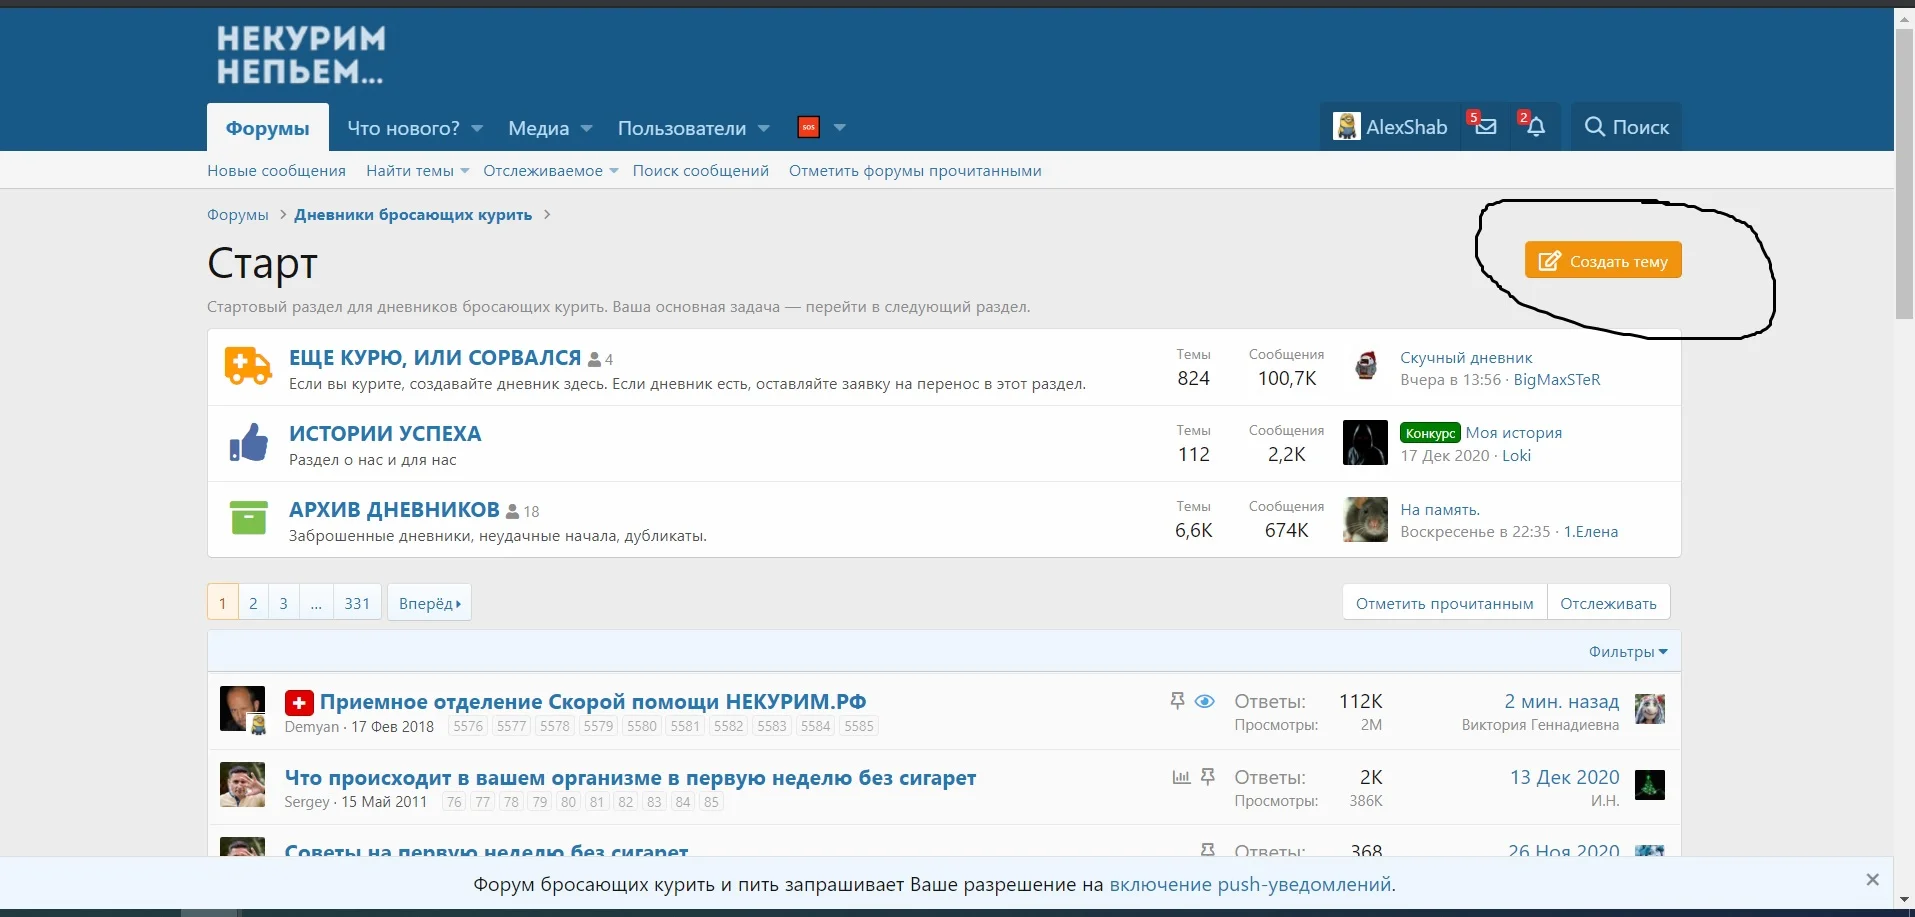Click the Отслеживать watch forum button
Screen dimensions: 1915x917
click(1608, 603)
